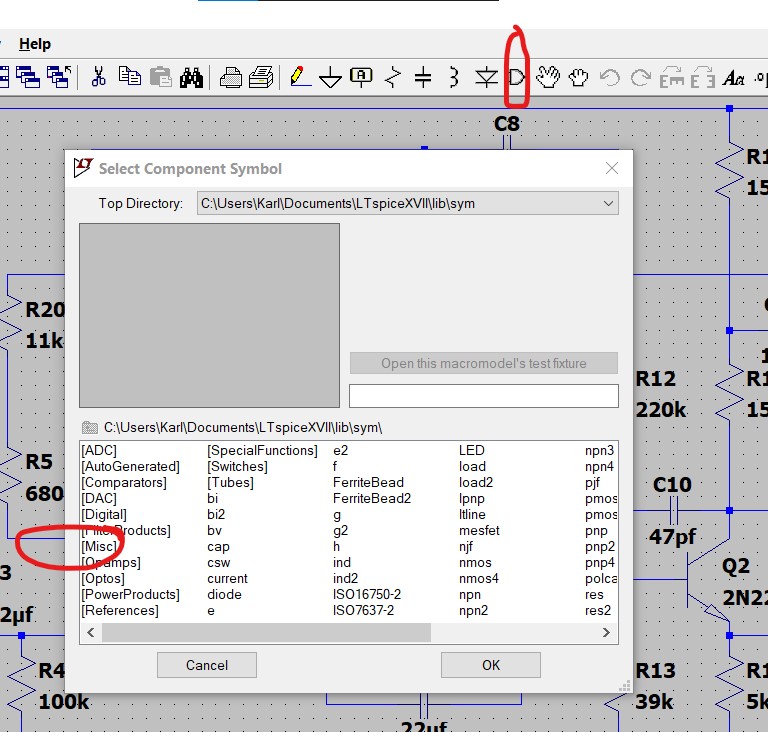Click Open this macromodel's test fixture

[x=483, y=363]
